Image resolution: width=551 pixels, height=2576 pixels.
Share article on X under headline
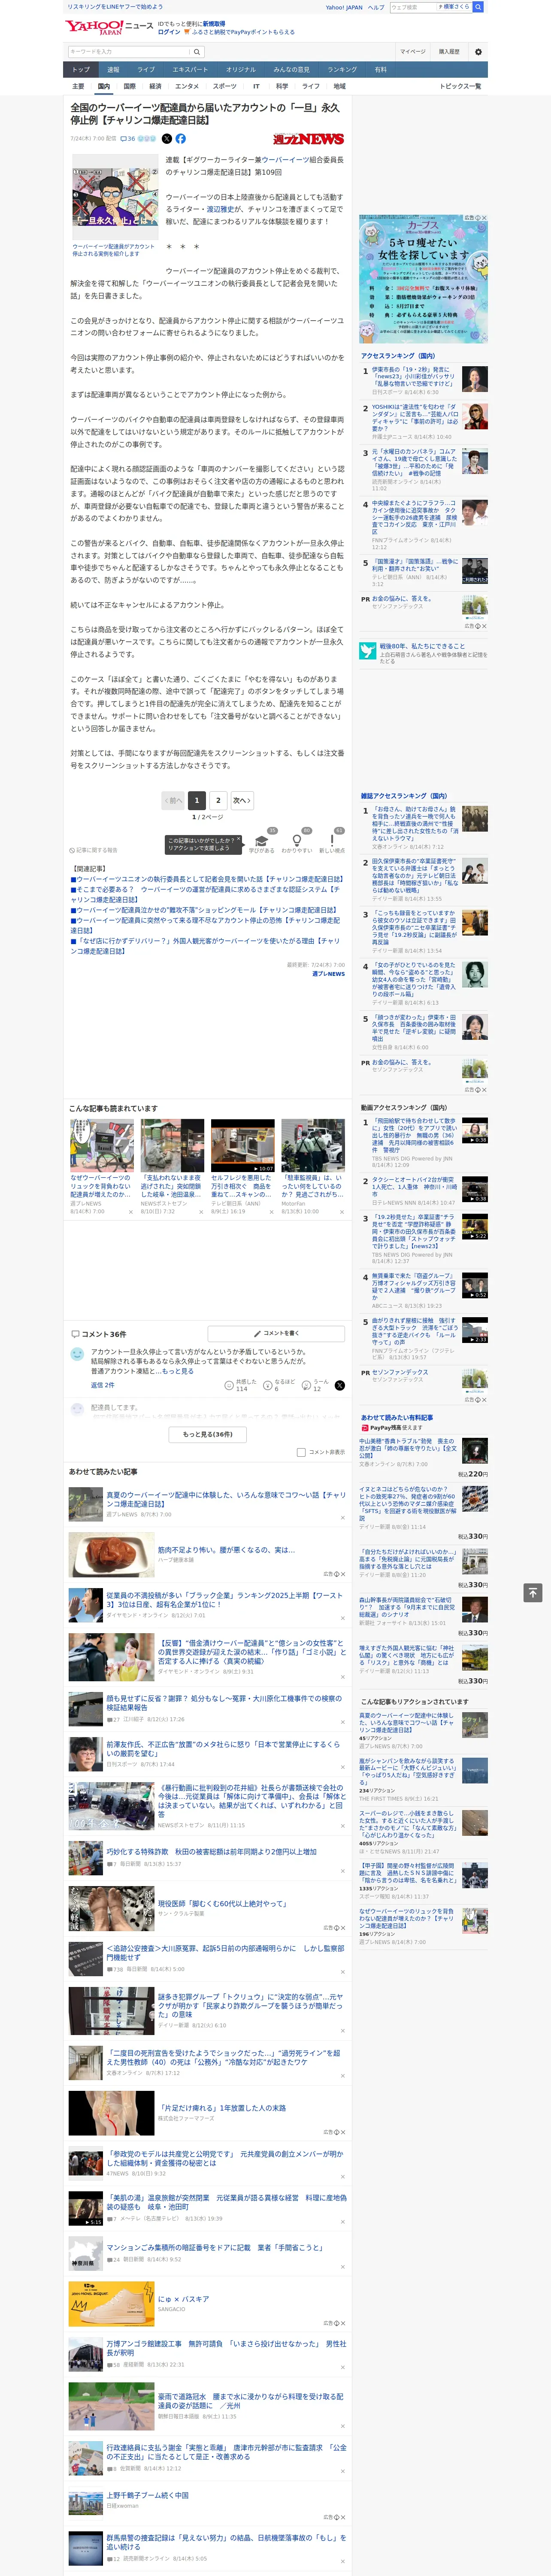point(167,139)
